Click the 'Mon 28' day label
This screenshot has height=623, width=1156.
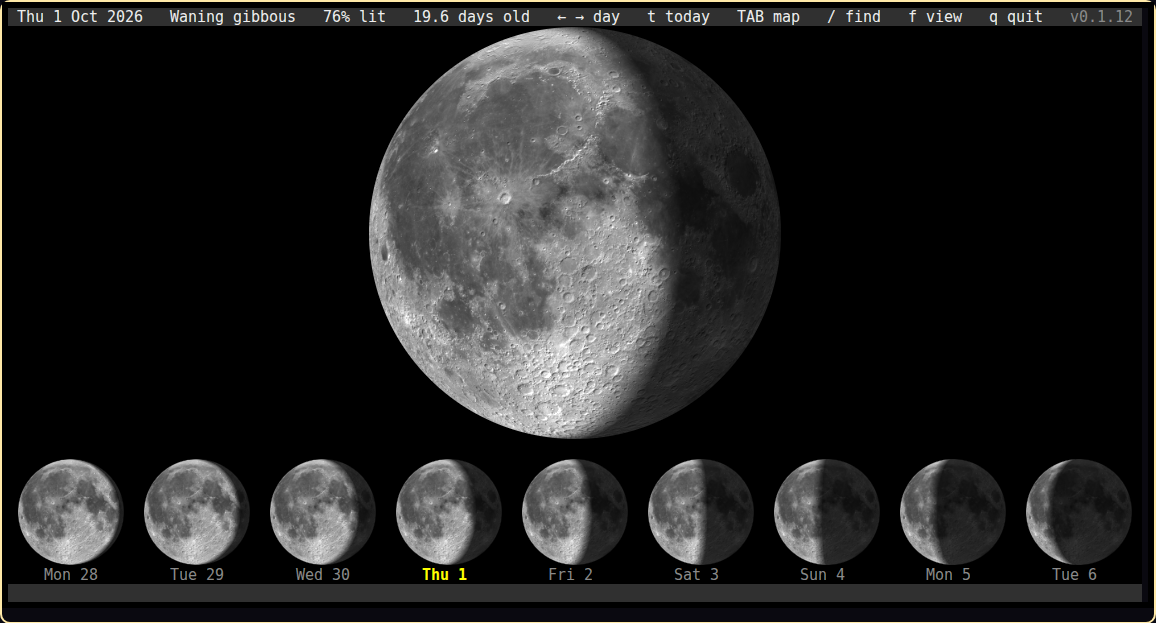tap(70, 574)
